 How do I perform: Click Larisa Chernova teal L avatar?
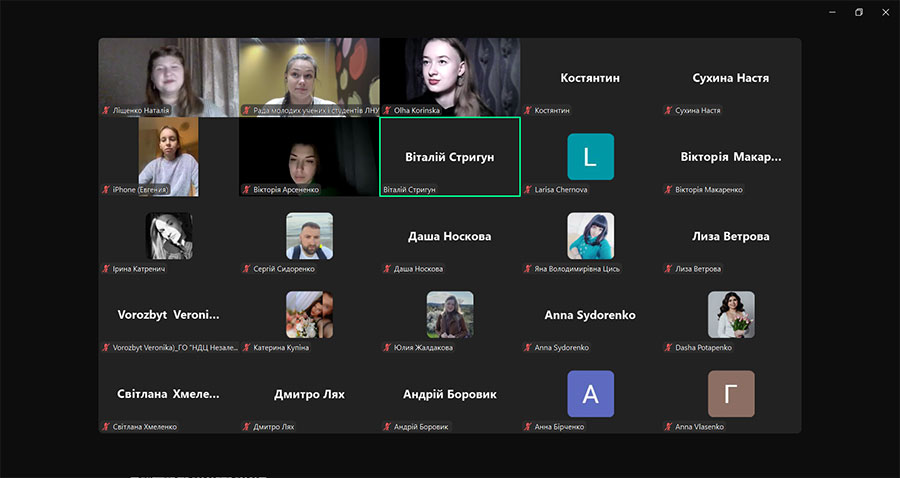pyautogui.click(x=591, y=157)
